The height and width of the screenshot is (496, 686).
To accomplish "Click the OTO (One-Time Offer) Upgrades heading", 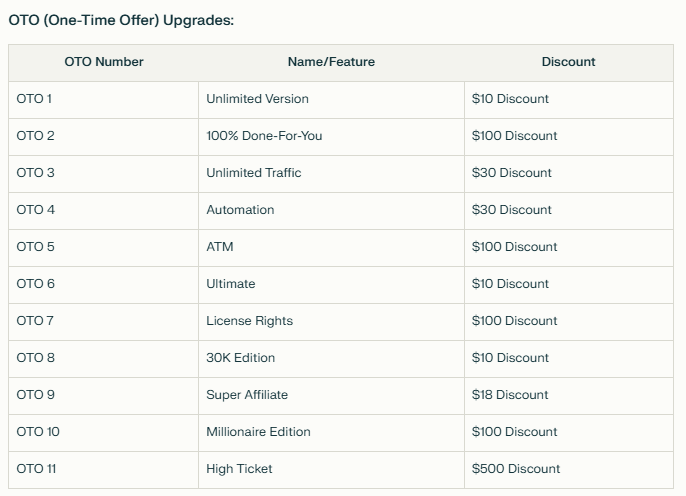I will pos(121,20).
